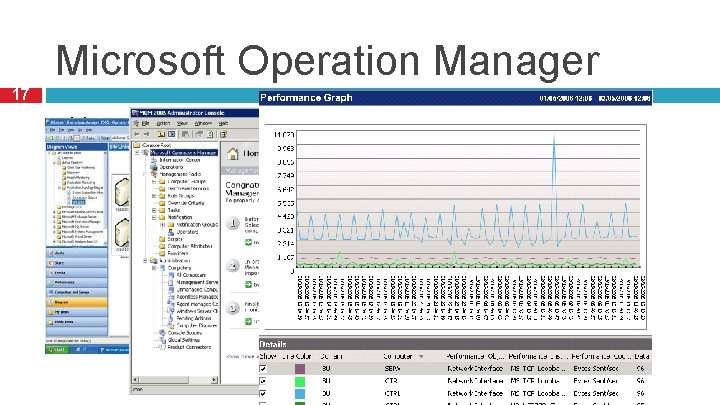Select the Override Criteria folder
Screen dimensions: 720x405
[186, 203]
